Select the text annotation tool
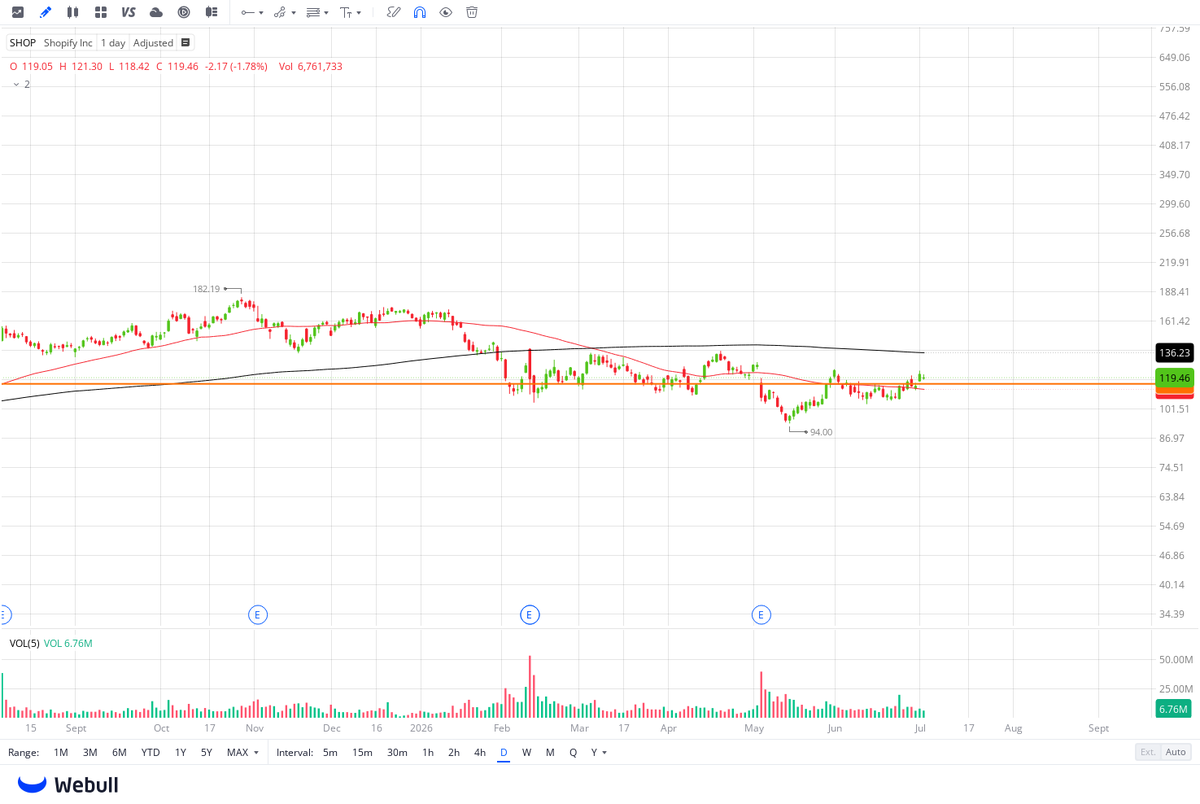1200x804 pixels. (x=346, y=12)
